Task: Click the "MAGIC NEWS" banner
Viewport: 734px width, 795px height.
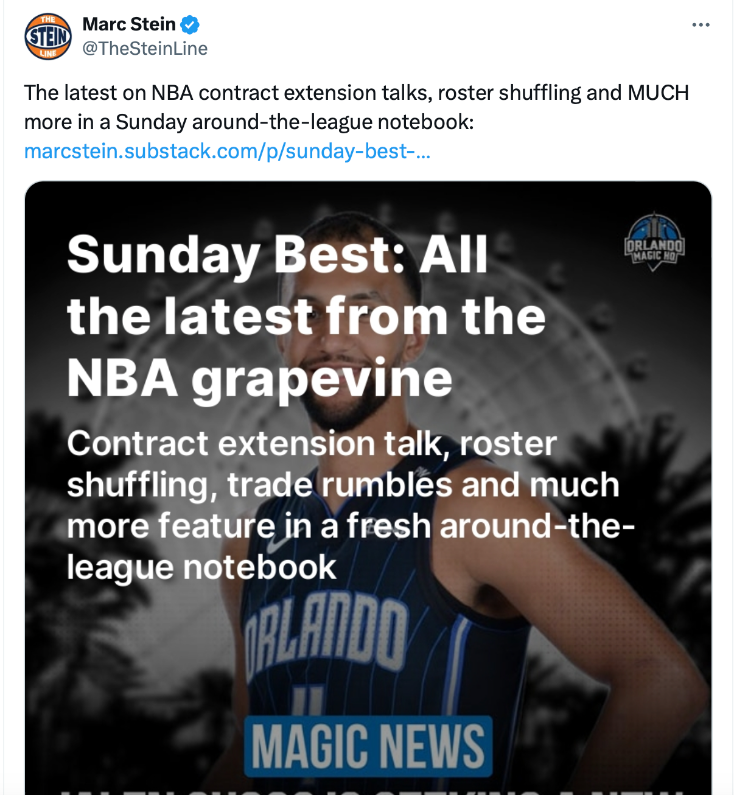Action: point(368,747)
